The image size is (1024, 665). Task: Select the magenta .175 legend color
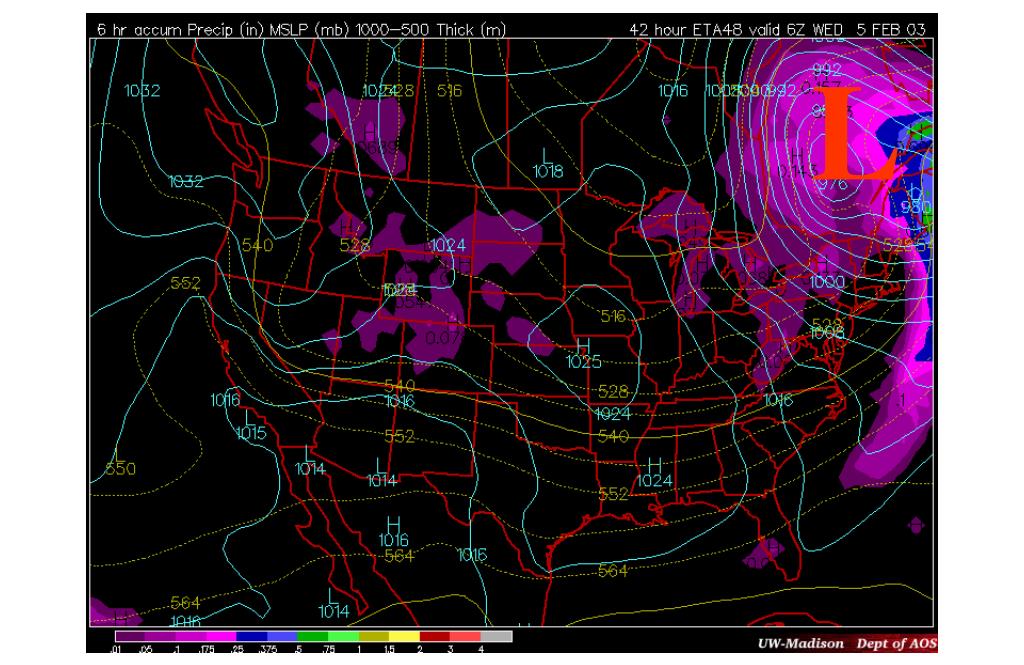click(x=221, y=636)
